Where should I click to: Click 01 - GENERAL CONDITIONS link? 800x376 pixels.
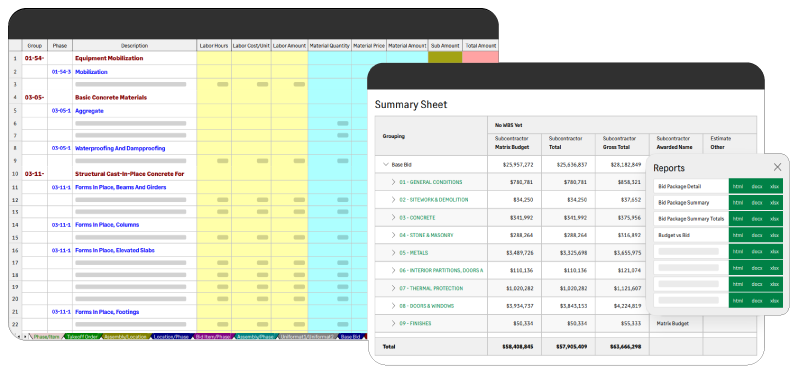(x=431, y=182)
